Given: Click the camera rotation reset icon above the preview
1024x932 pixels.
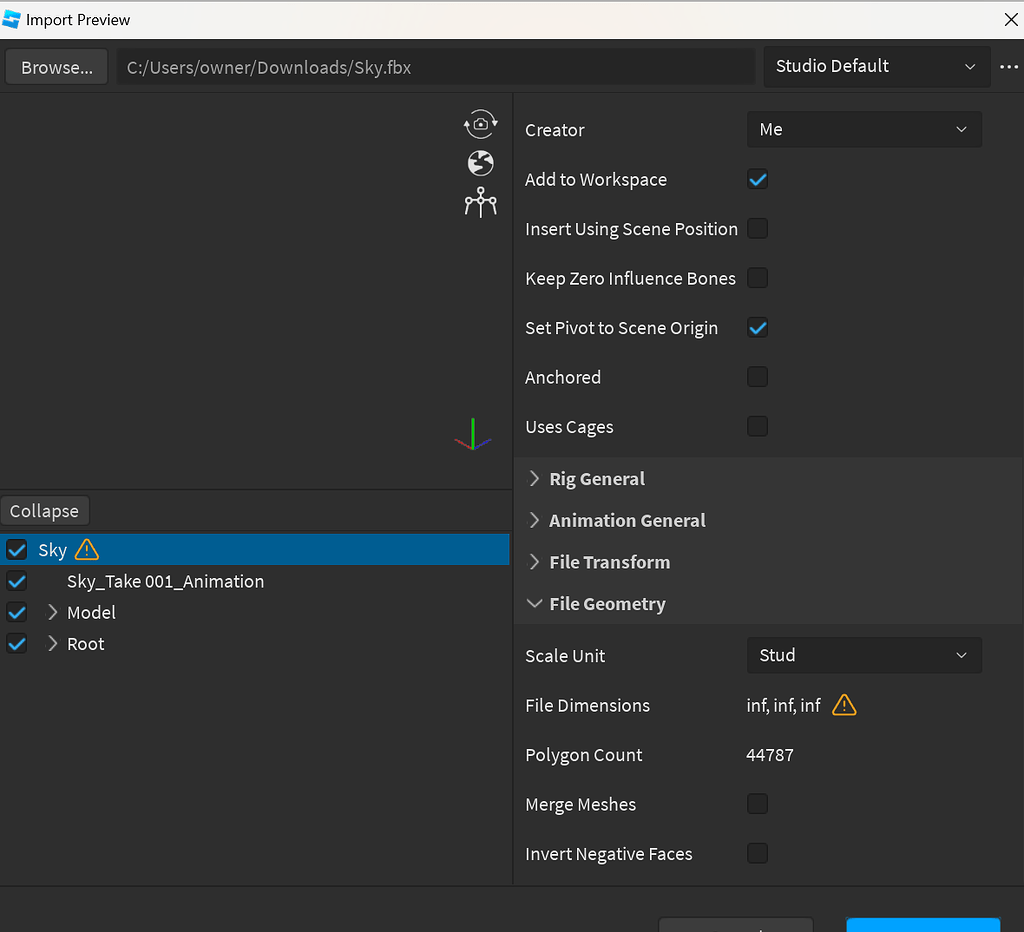Looking at the screenshot, I should [480, 124].
